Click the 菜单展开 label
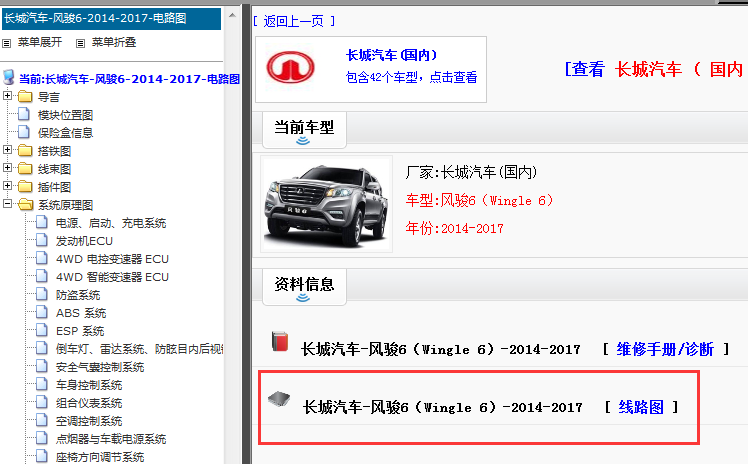The height and width of the screenshot is (464, 748). click(40, 42)
